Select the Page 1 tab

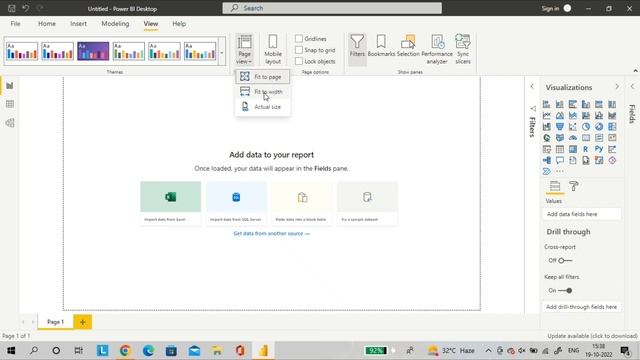tap(55, 322)
